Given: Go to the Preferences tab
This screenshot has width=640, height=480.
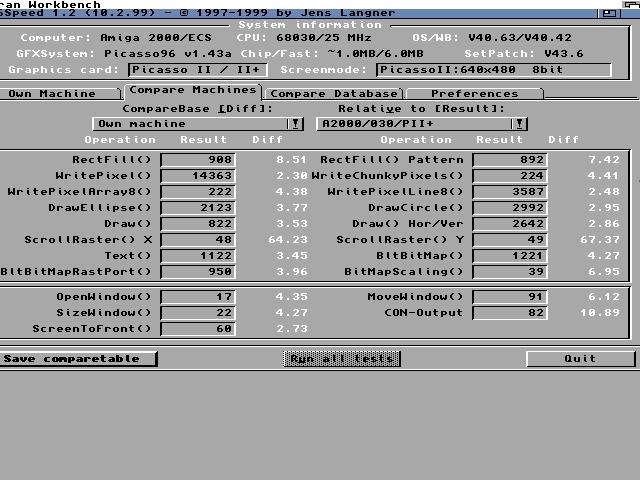Looking at the screenshot, I should [474, 93].
